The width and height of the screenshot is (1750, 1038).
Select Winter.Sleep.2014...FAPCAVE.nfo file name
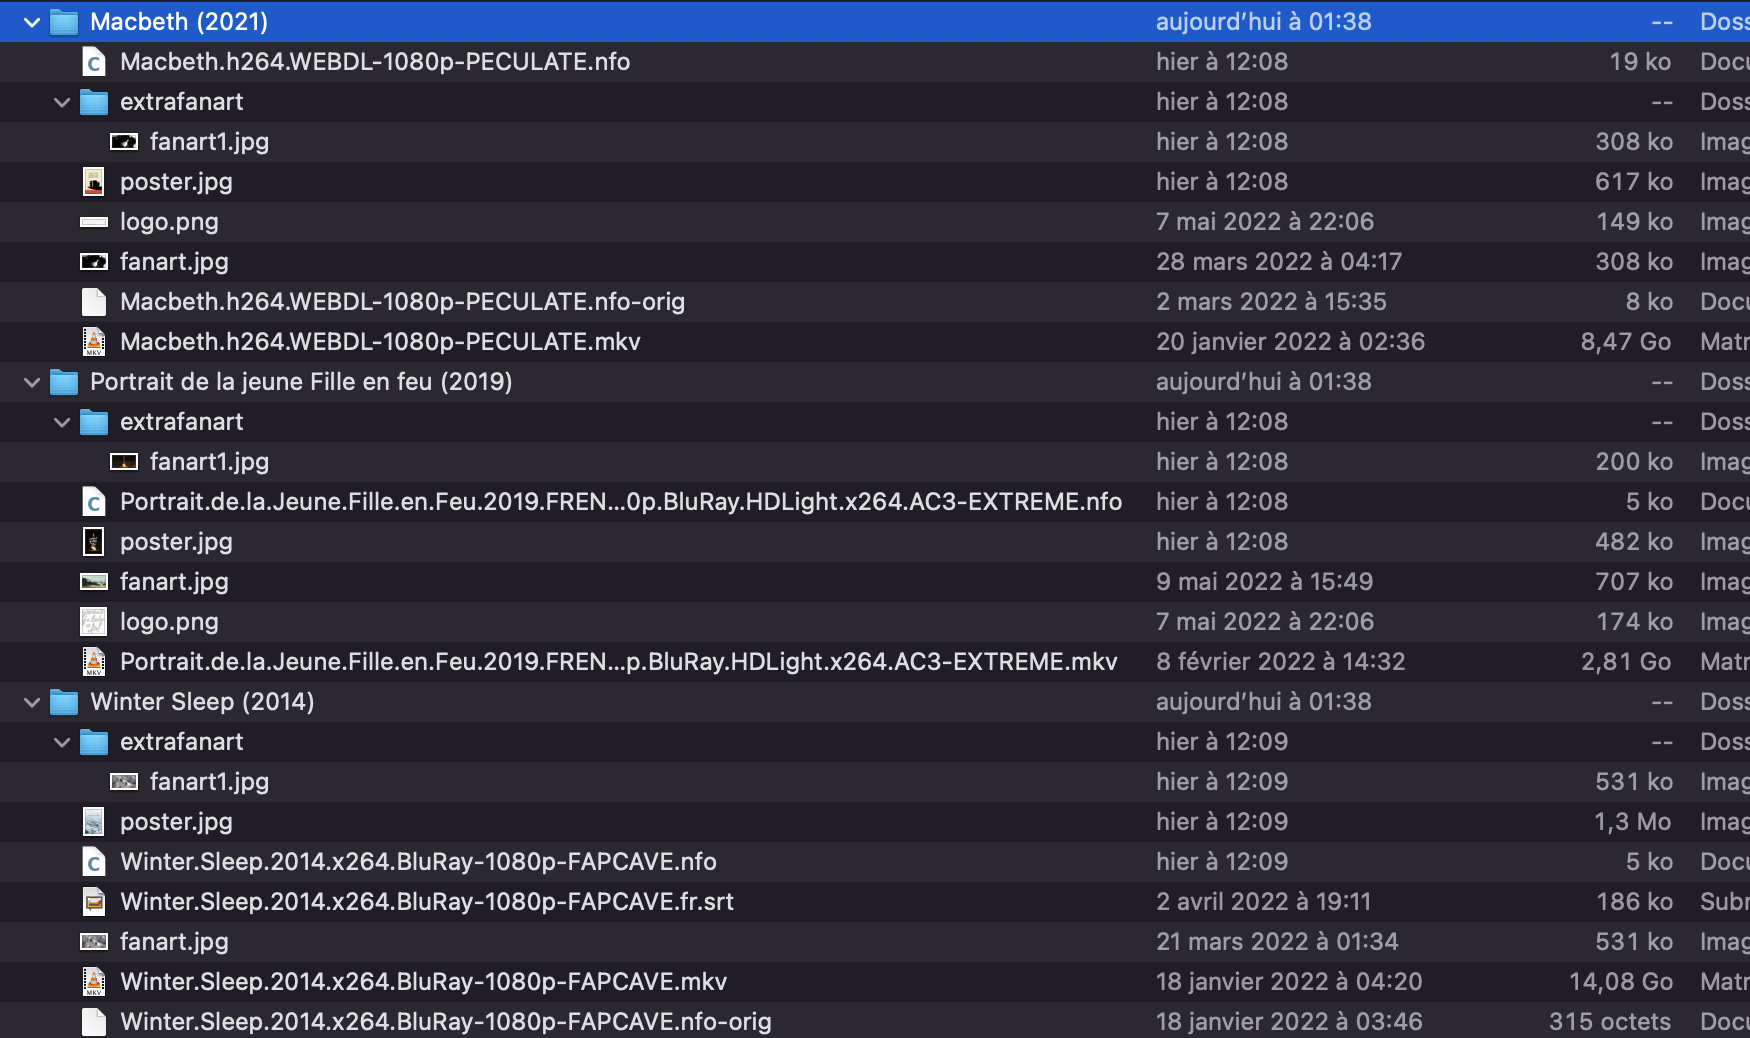[418, 862]
